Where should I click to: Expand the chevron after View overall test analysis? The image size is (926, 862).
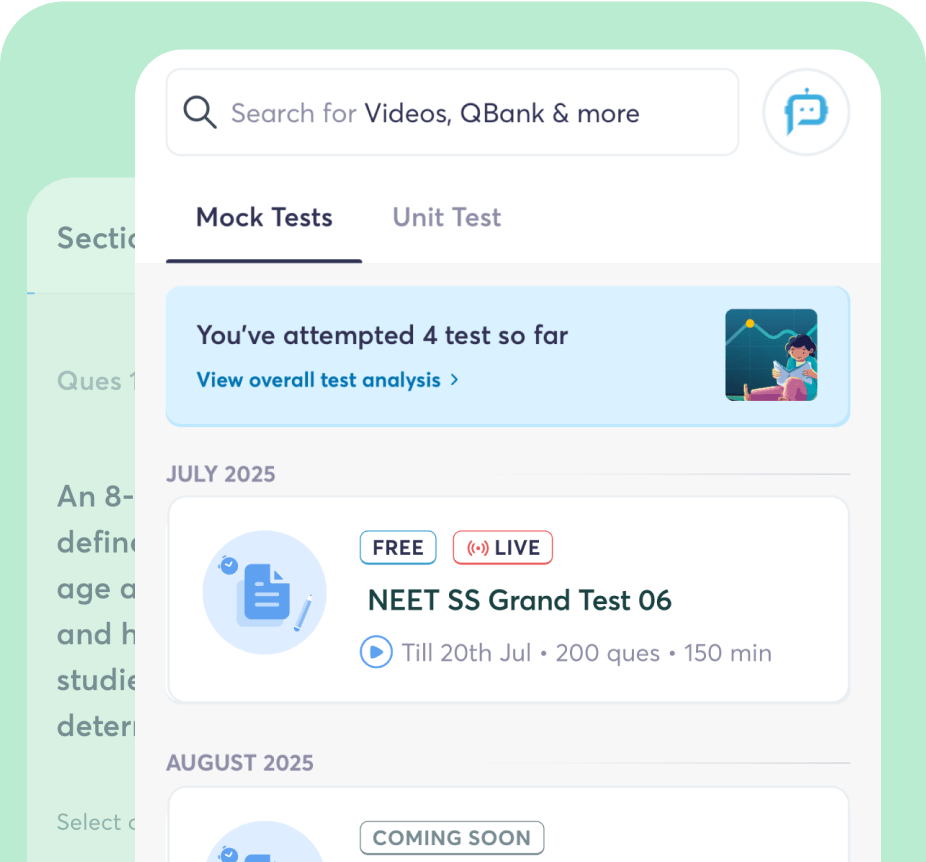453,380
